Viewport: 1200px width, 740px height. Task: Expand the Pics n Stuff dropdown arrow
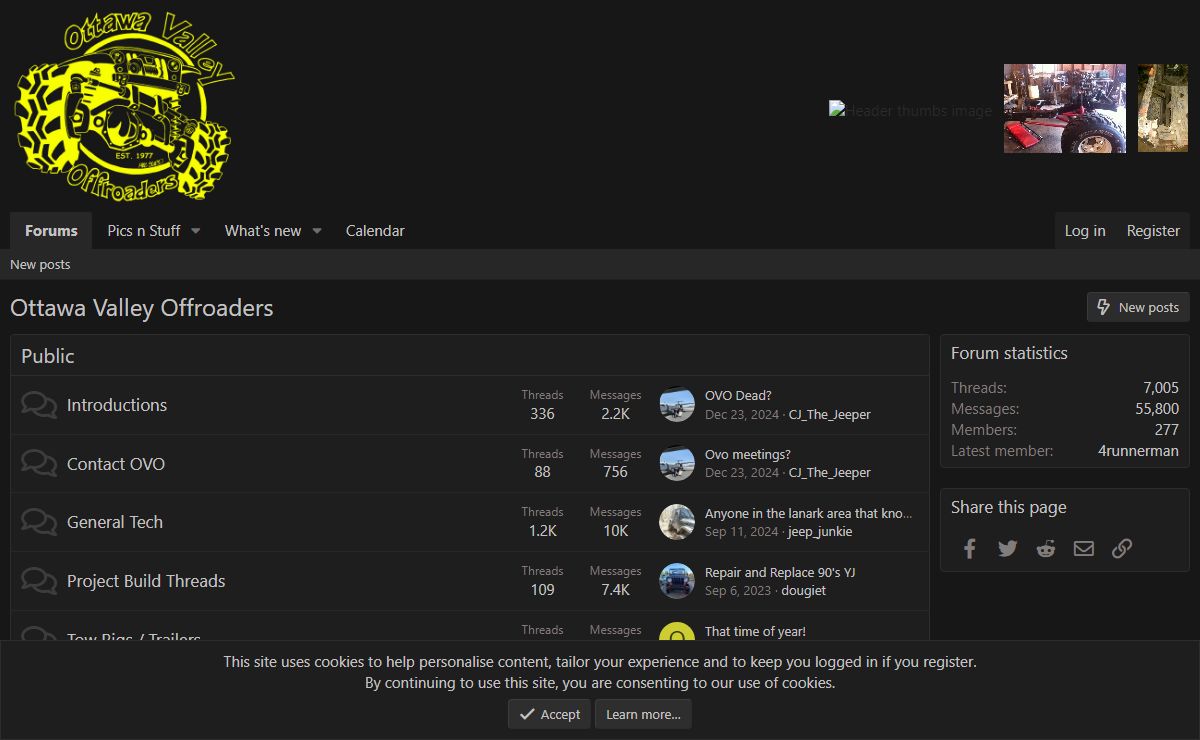(196, 231)
